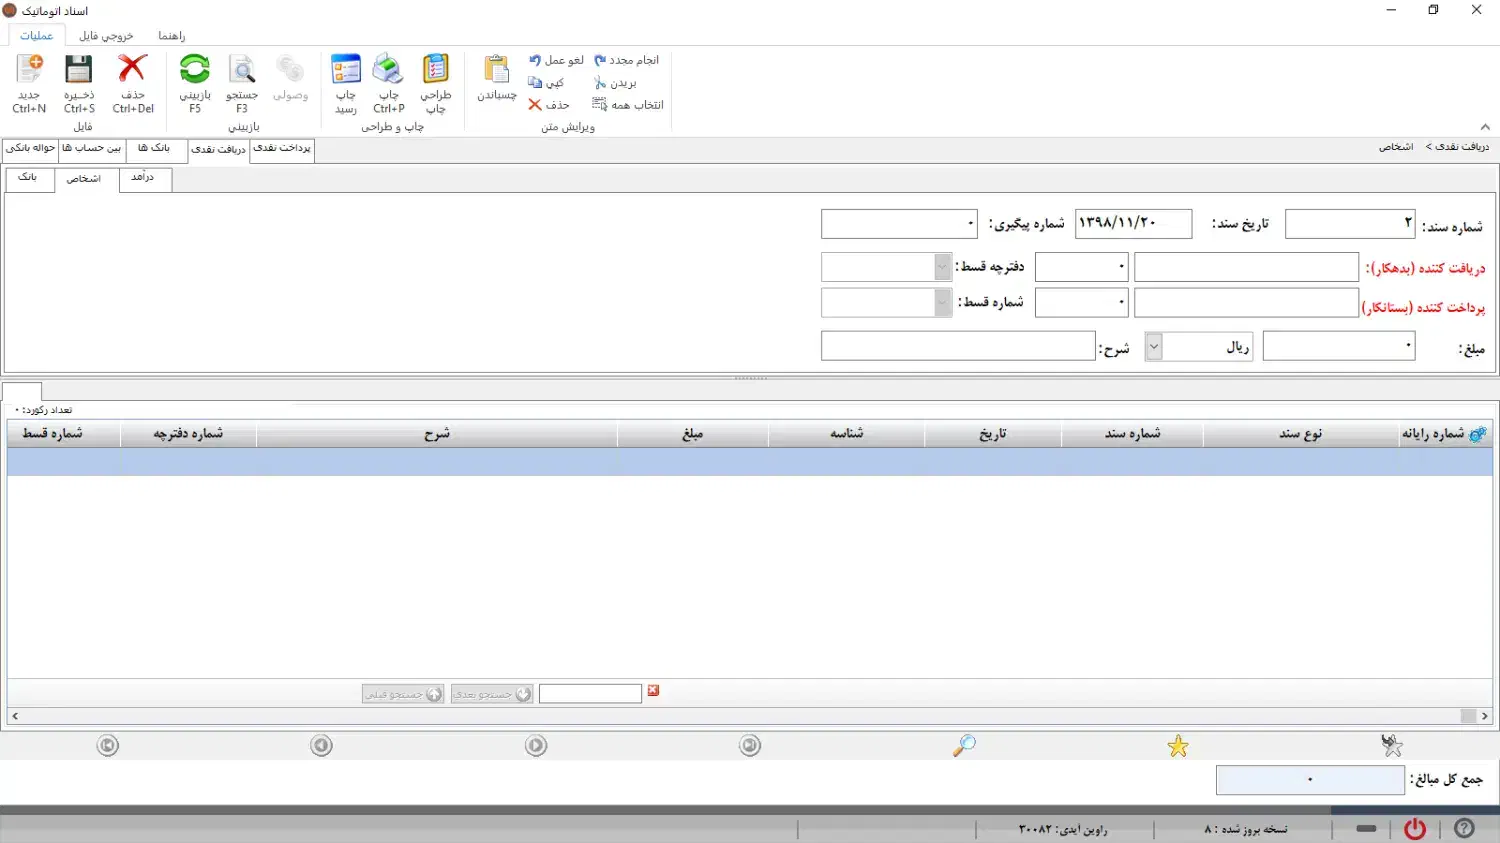Viewport: 1500px width, 843px height.
Task: Open the جستجو (Search) F3 tool
Action: coord(242,71)
